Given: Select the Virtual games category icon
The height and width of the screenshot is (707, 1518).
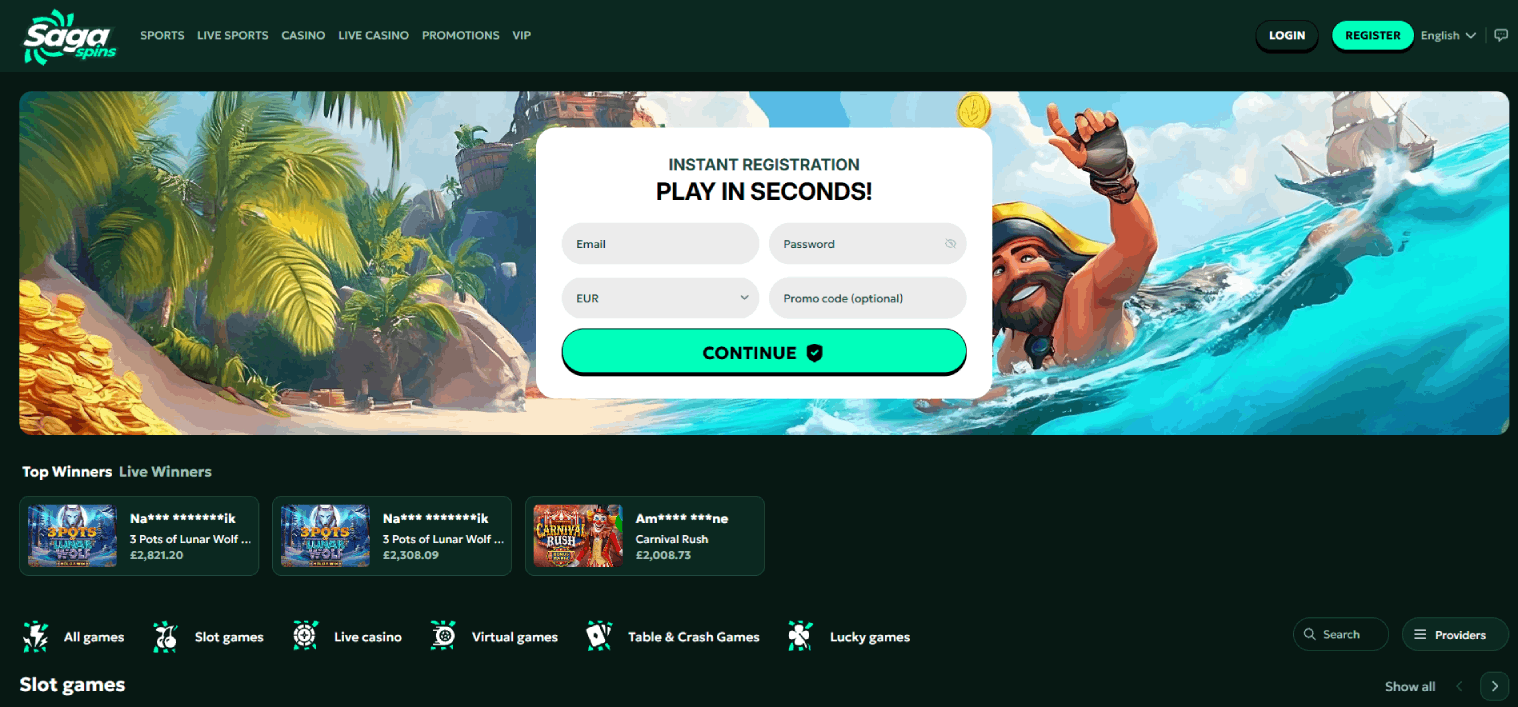Looking at the screenshot, I should [x=442, y=635].
